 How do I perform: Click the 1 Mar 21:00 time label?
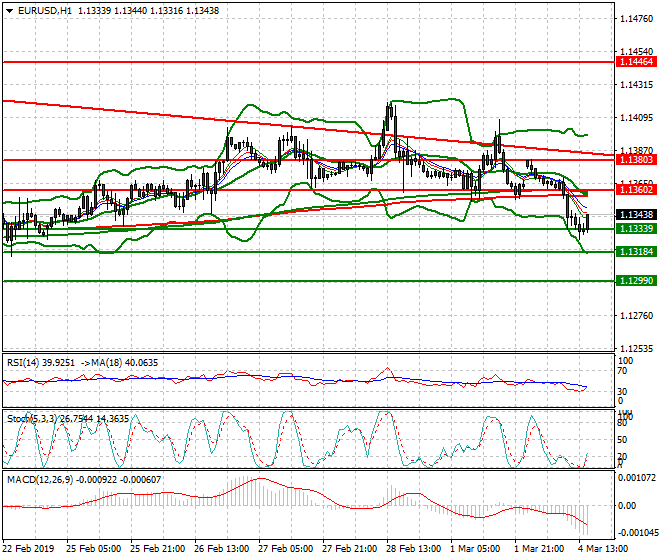click(x=539, y=549)
